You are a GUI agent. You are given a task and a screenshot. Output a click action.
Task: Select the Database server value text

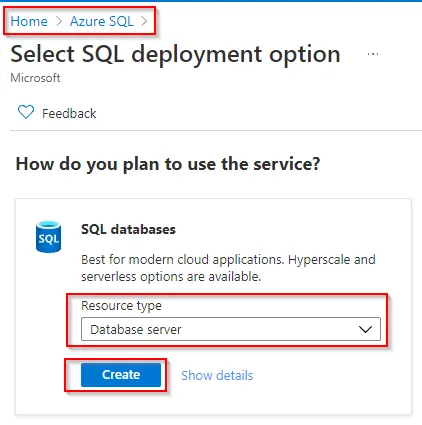136,330
